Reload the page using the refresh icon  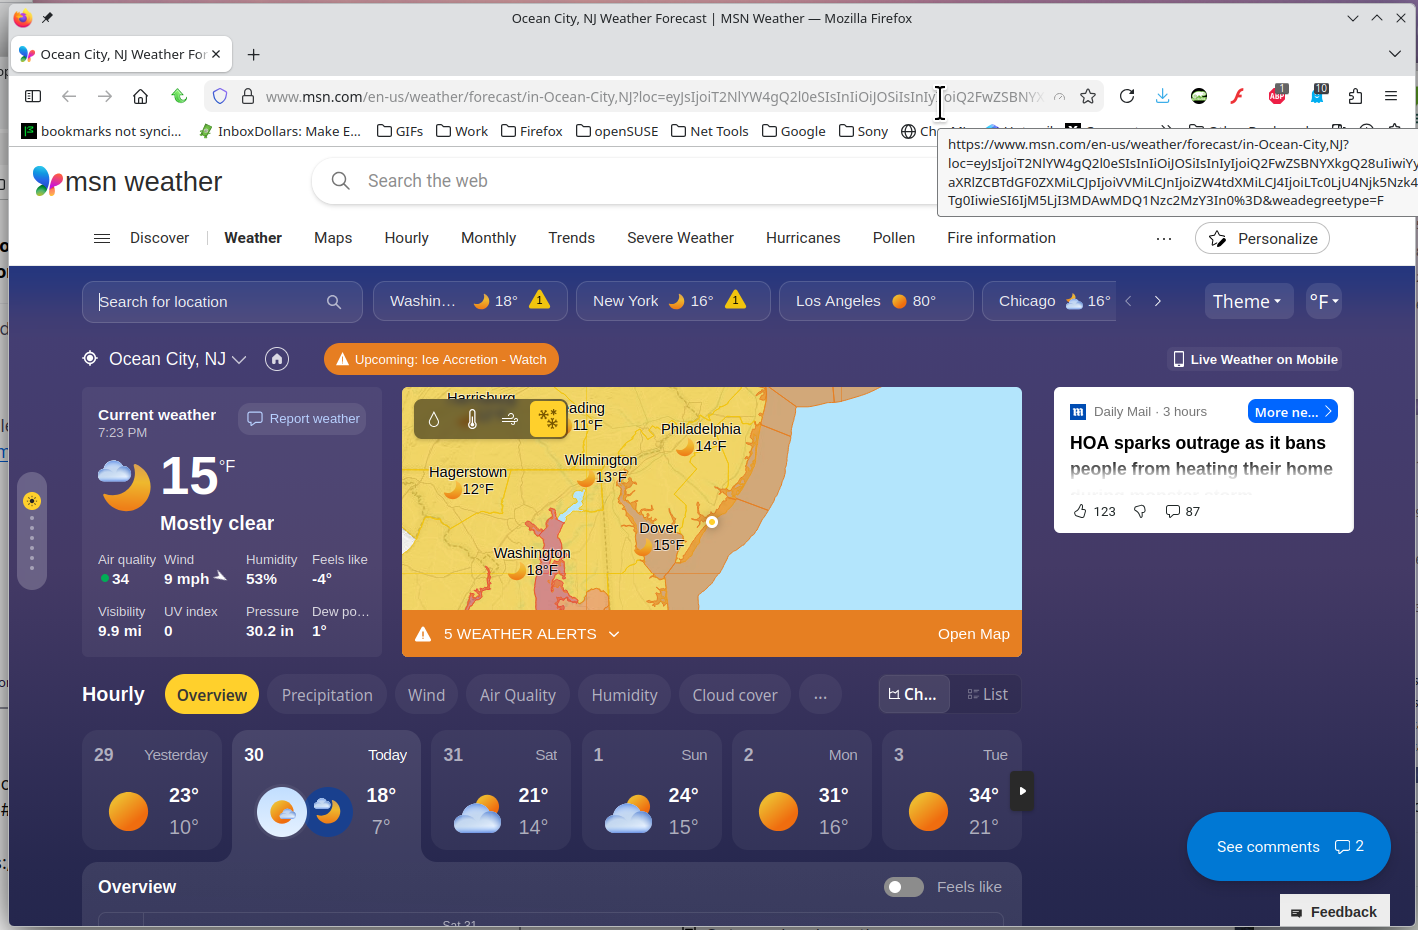click(x=1127, y=96)
